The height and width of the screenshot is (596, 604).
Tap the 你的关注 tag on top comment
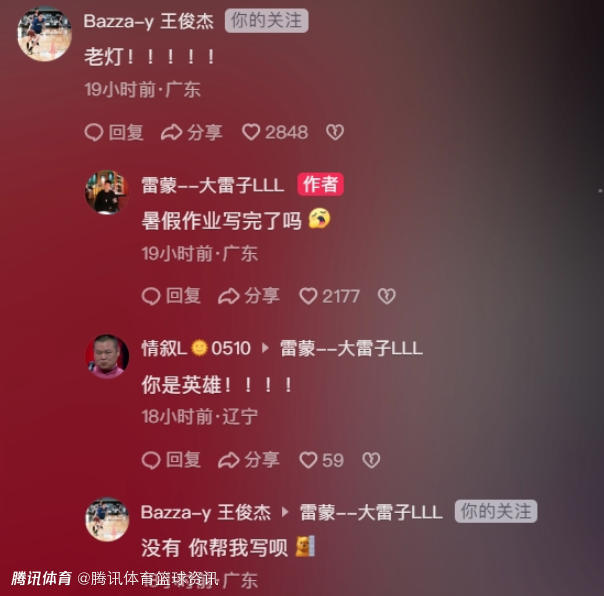point(267,20)
